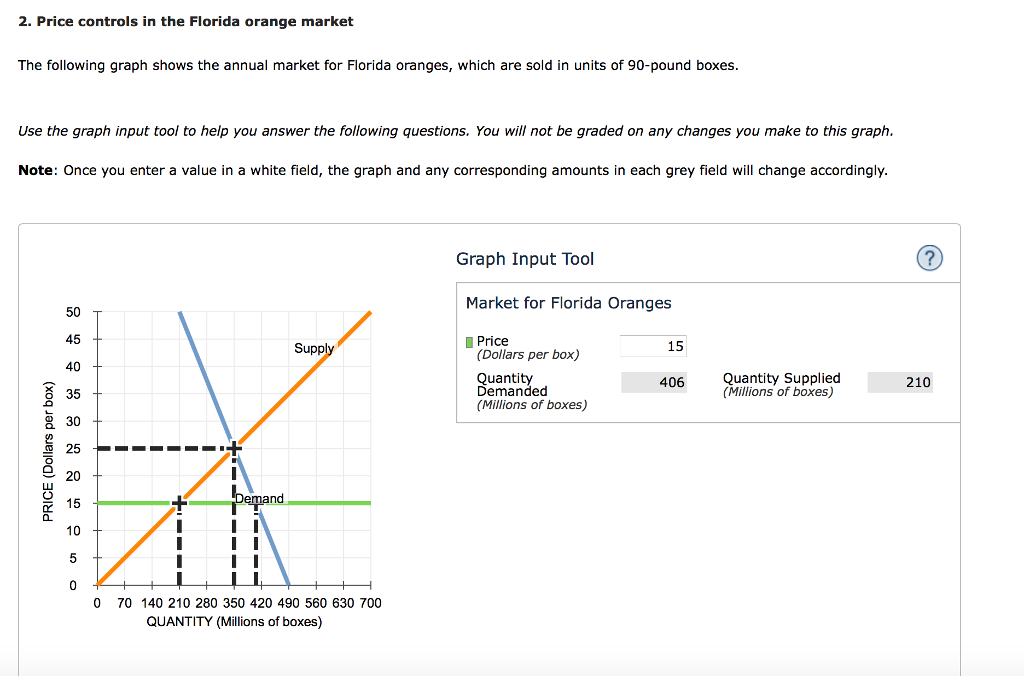This screenshot has height=676, width=1024.
Task: Click the Graph Input Tool title
Action: coord(524,258)
